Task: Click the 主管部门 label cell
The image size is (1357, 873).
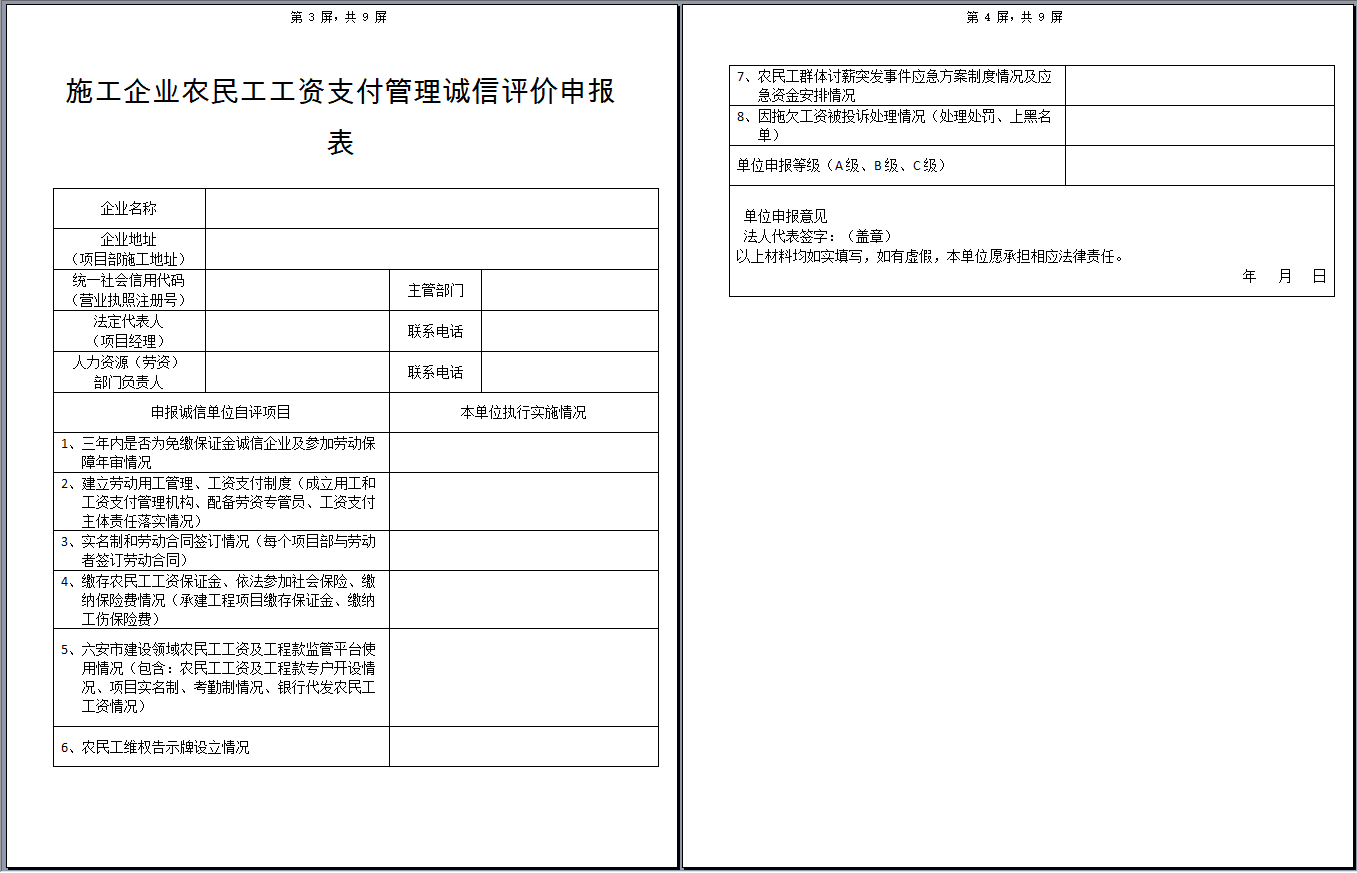Action: click(435, 290)
